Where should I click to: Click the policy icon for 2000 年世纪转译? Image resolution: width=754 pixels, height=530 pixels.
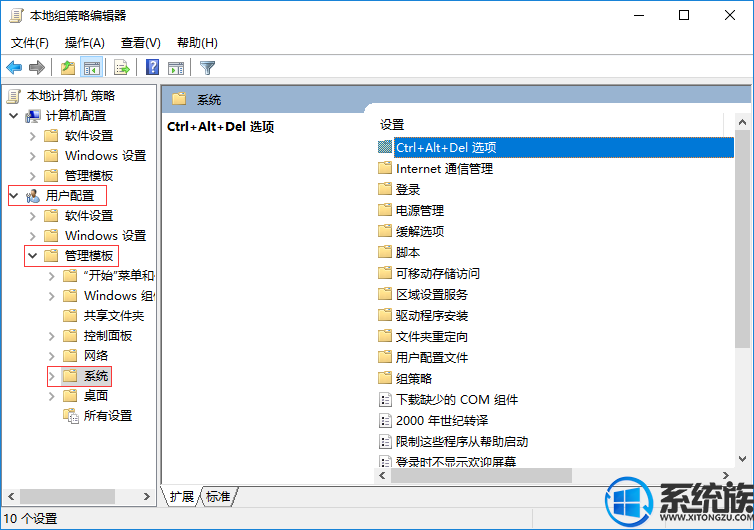point(385,421)
